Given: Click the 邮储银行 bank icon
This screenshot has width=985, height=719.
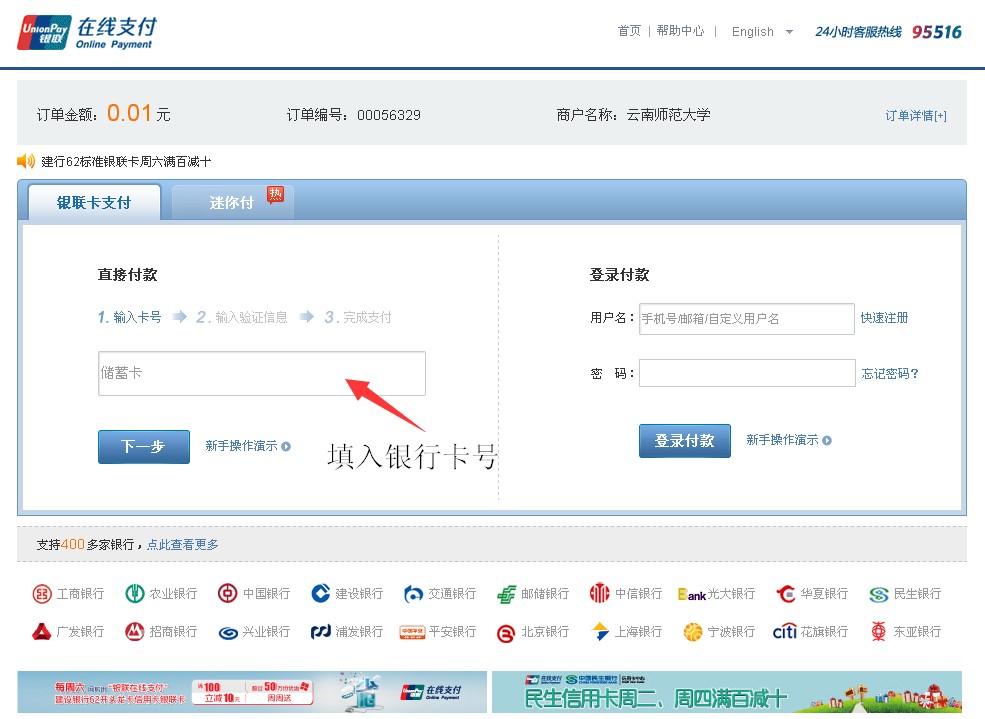Looking at the screenshot, I should [507, 594].
